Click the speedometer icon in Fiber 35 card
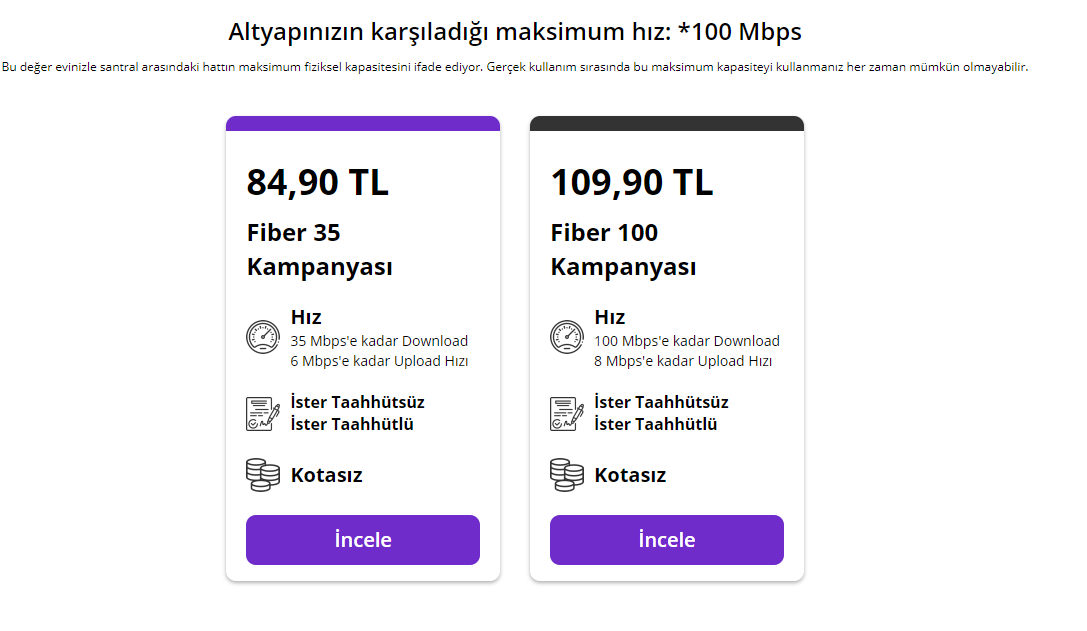 point(263,337)
